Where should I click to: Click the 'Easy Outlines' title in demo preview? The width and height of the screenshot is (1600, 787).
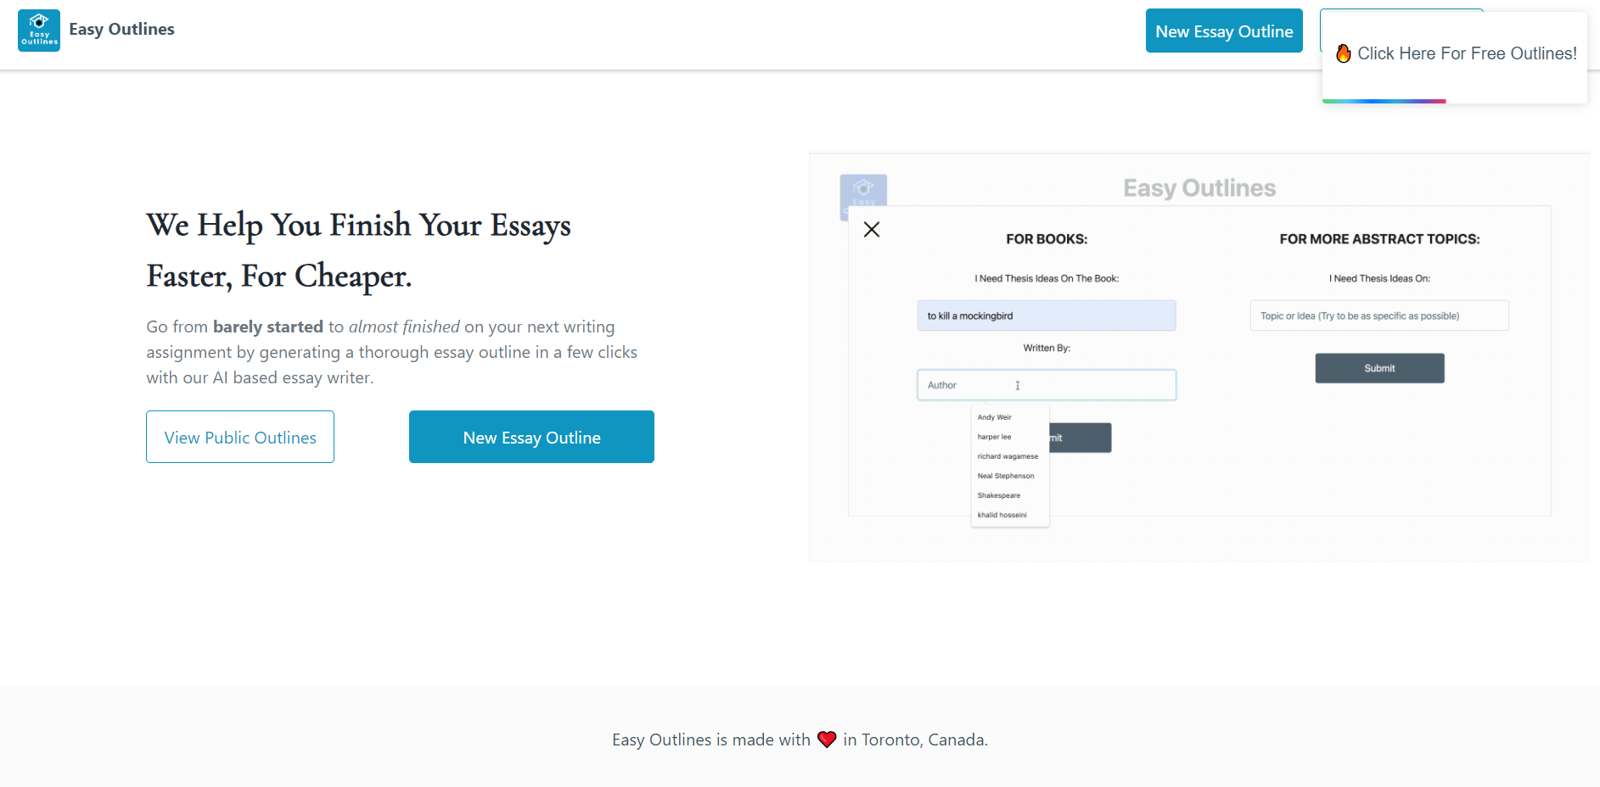pyautogui.click(x=1199, y=188)
